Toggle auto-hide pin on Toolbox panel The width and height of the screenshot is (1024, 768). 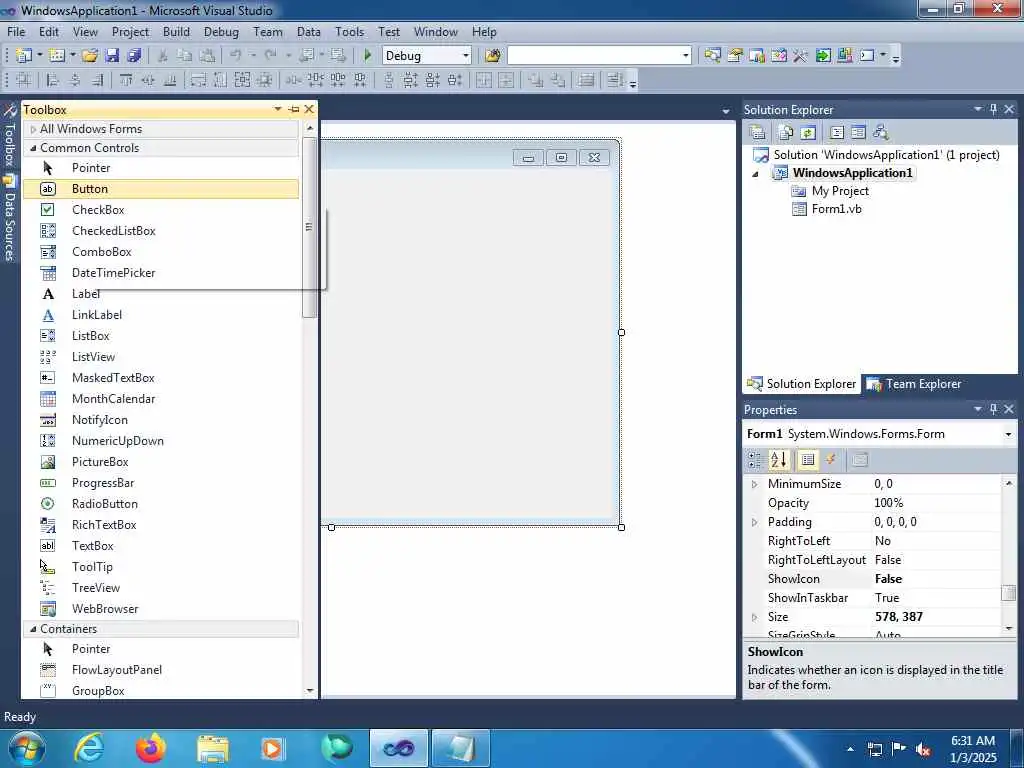click(x=294, y=109)
